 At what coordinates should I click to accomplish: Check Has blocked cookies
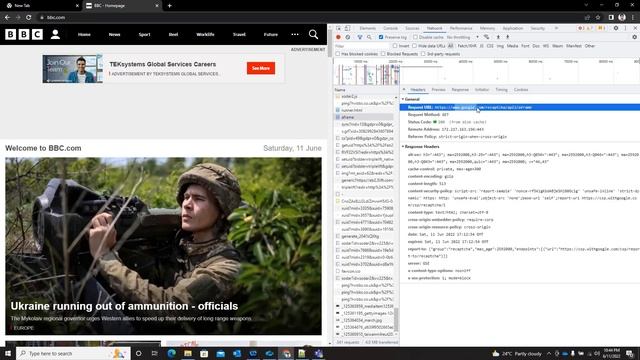click(338, 54)
